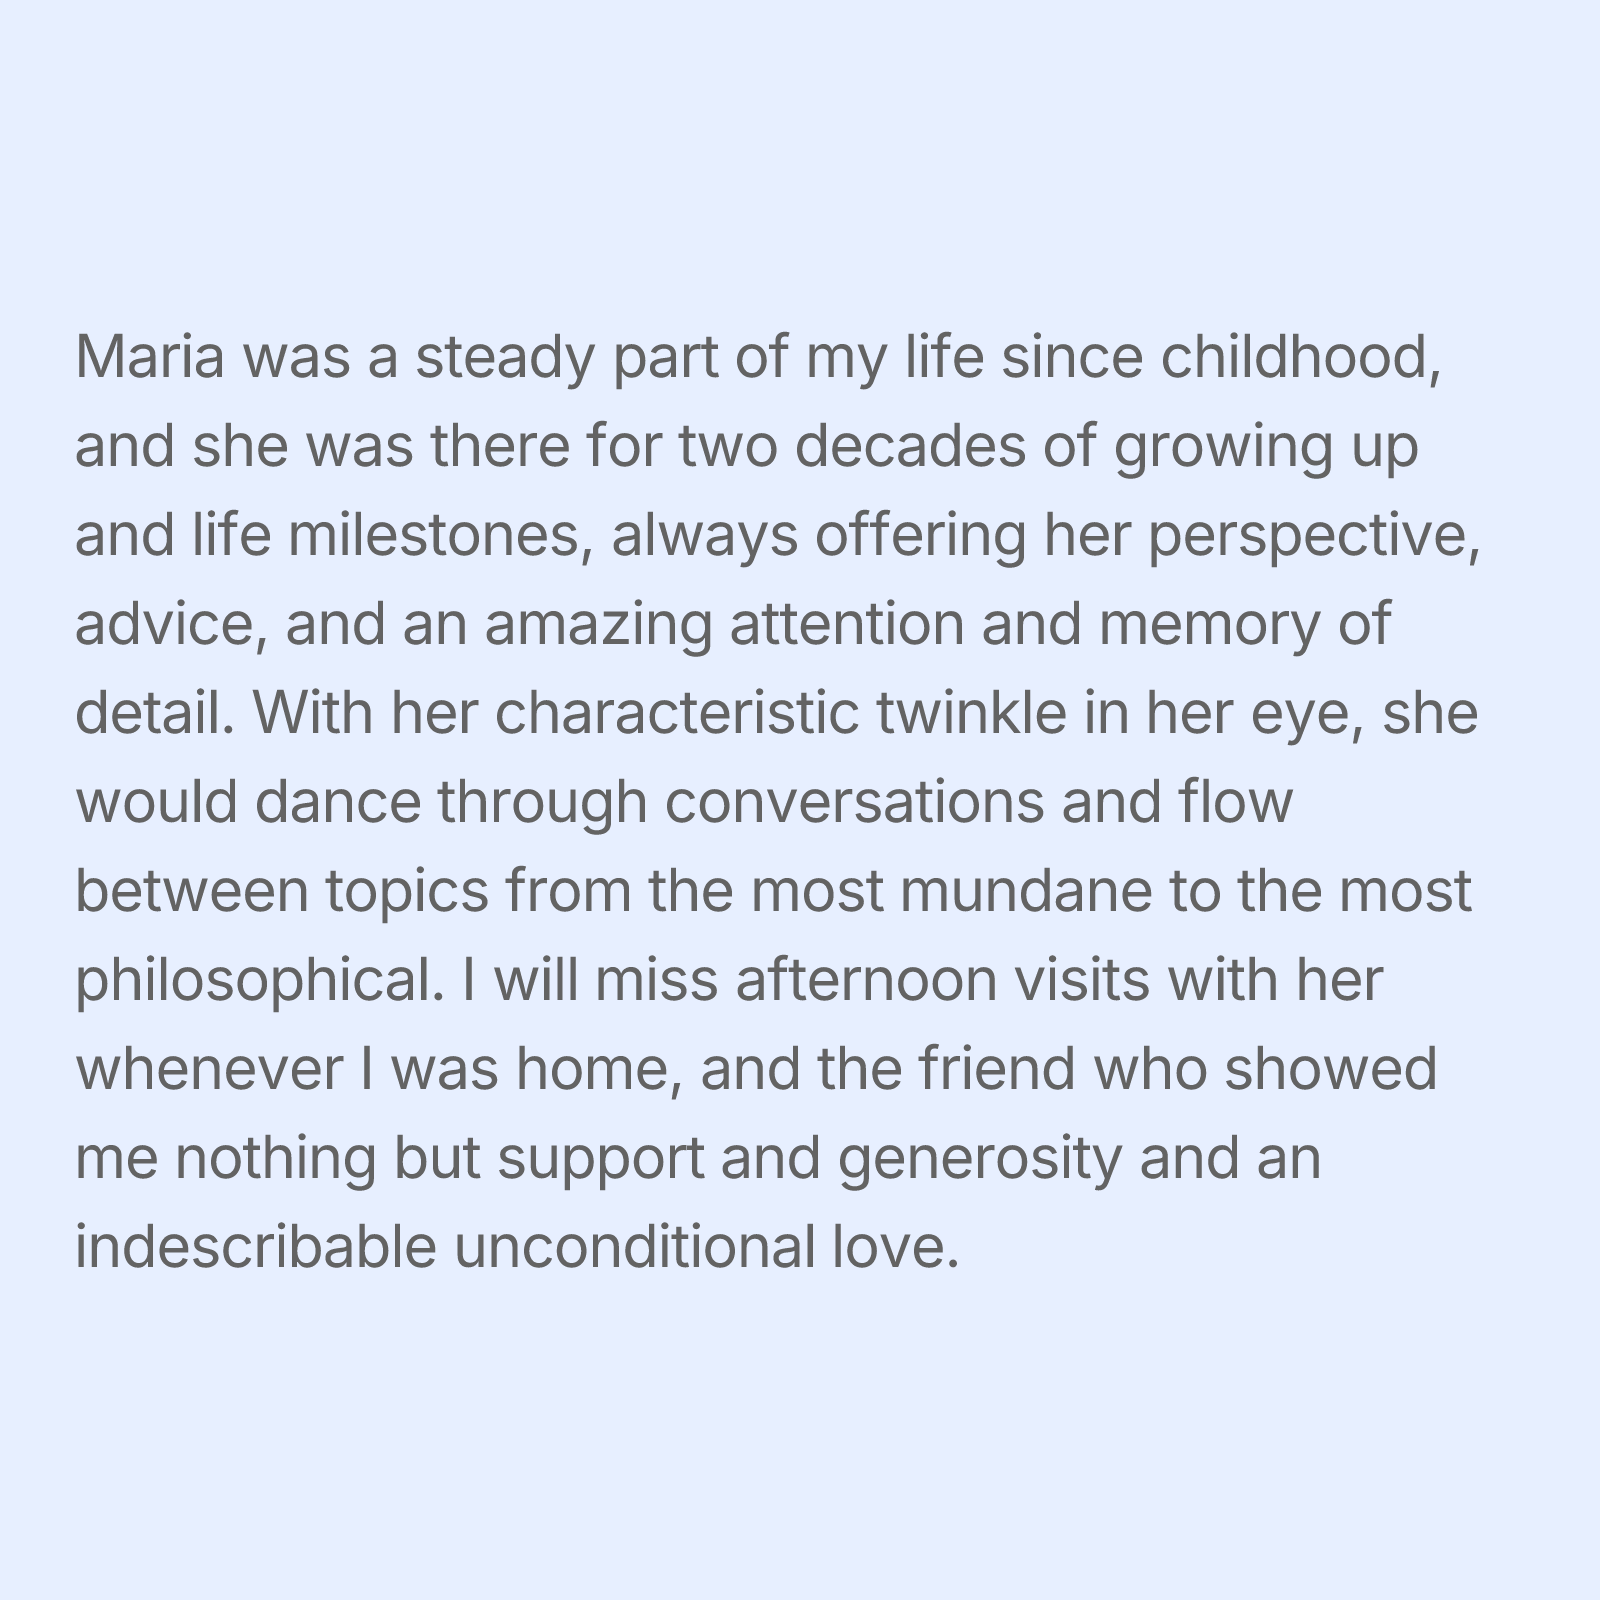Click the name "Maria" in the text
The width and height of the screenshot is (1600, 1600).
[x=149, y=357]
